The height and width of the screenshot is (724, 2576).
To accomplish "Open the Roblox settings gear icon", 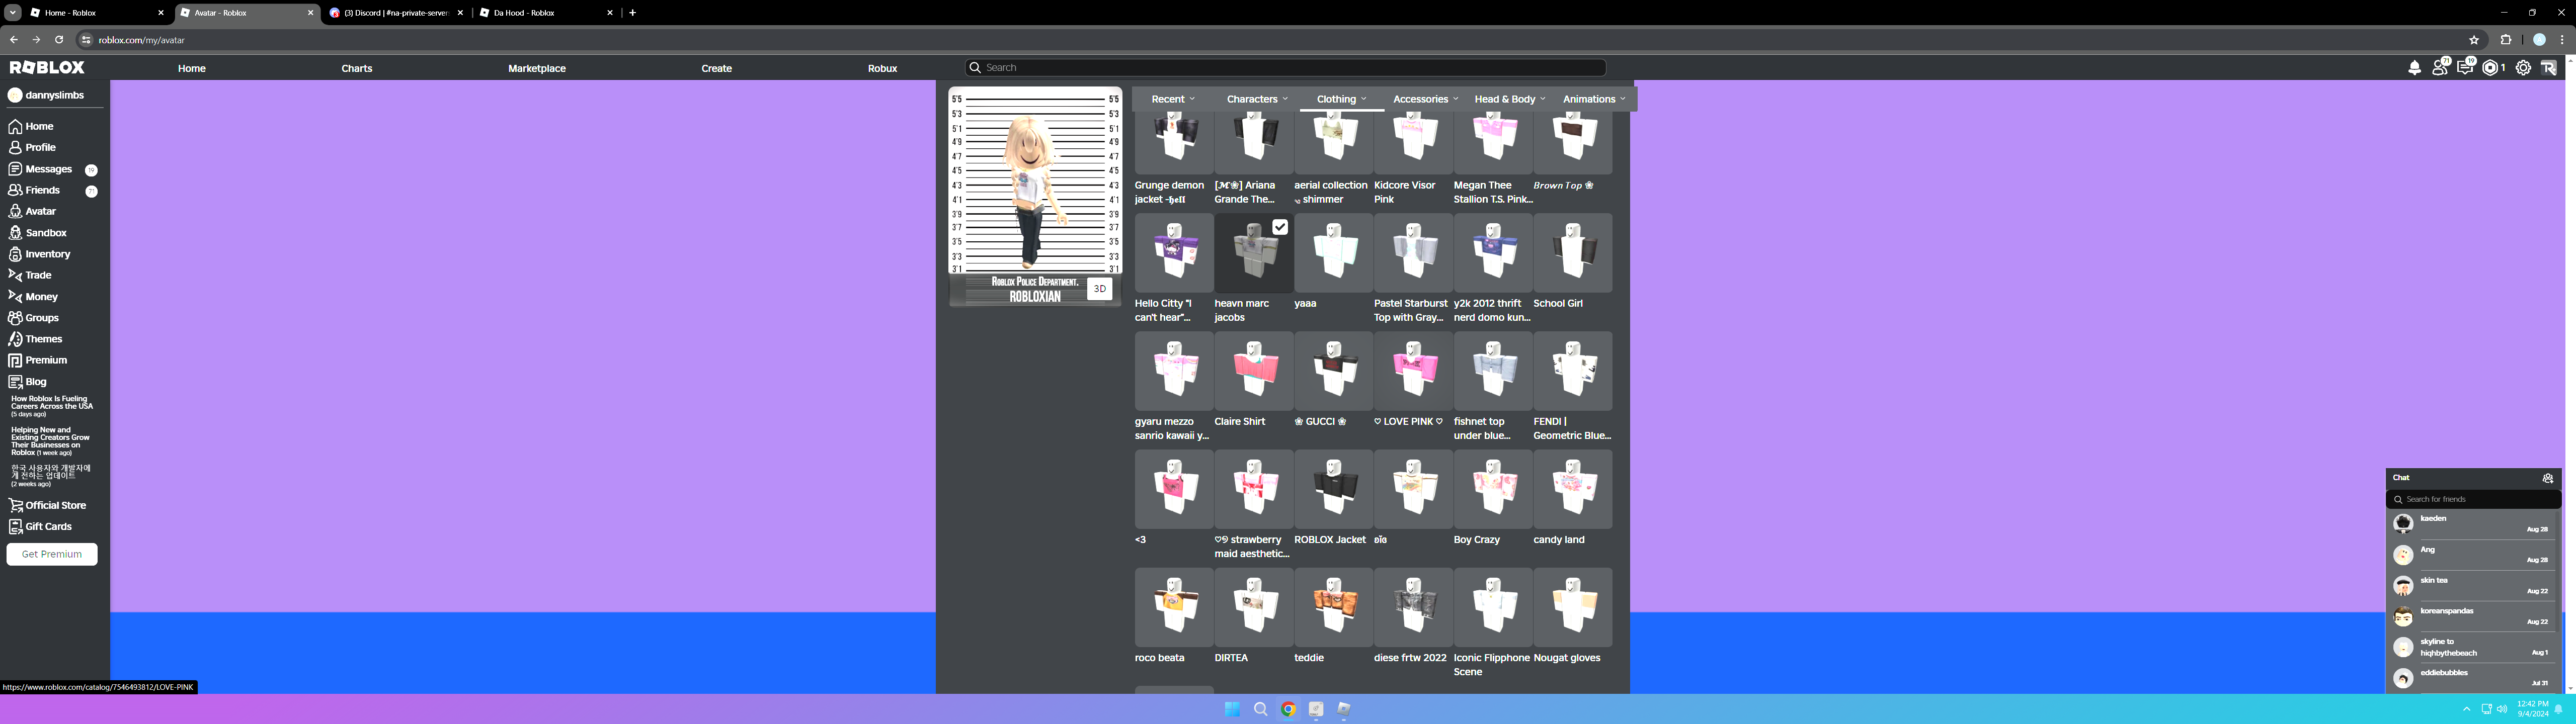I will point(2523,68).
